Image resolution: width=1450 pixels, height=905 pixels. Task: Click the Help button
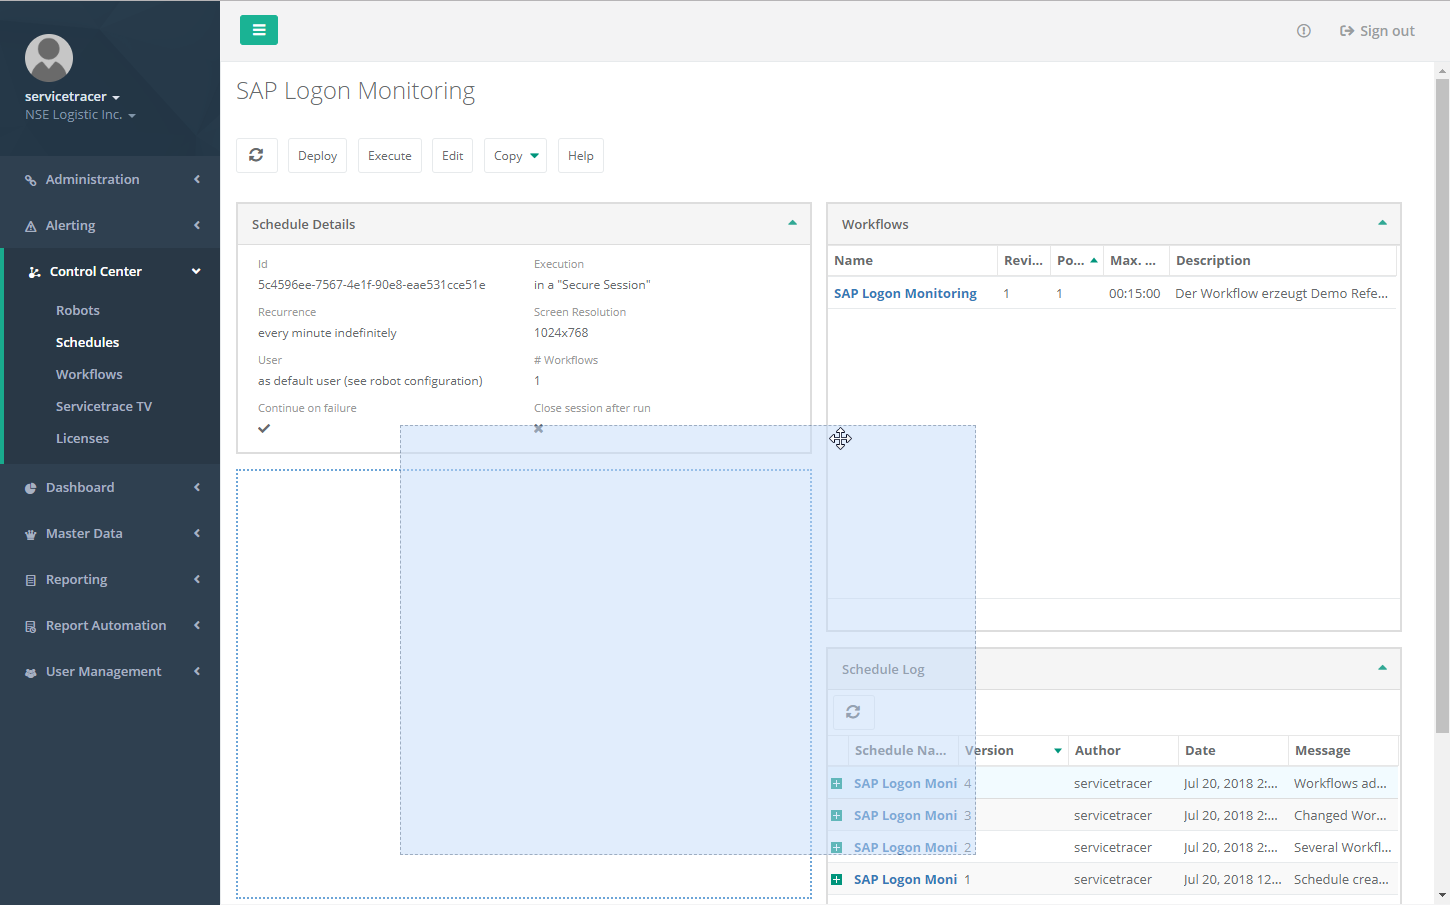coord(580,155)
